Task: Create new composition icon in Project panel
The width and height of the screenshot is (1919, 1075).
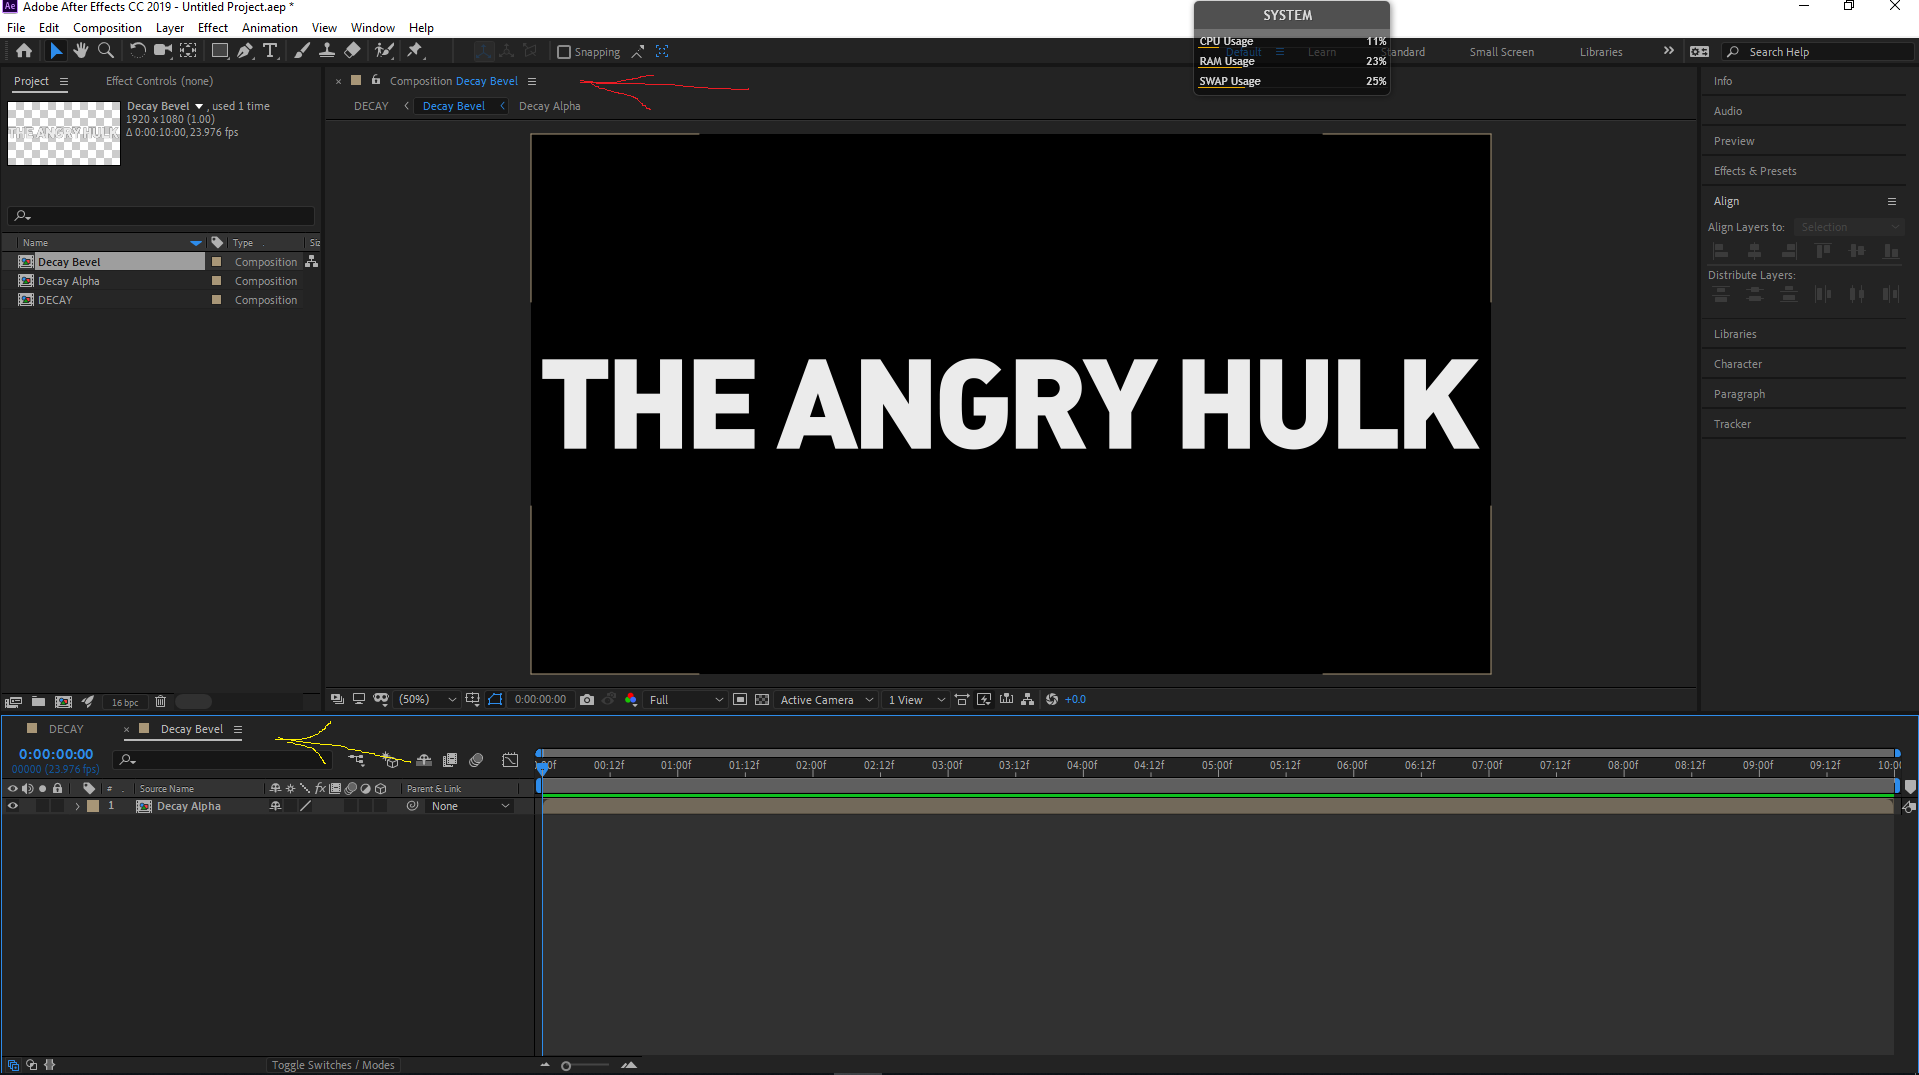Action: (63, 702)
